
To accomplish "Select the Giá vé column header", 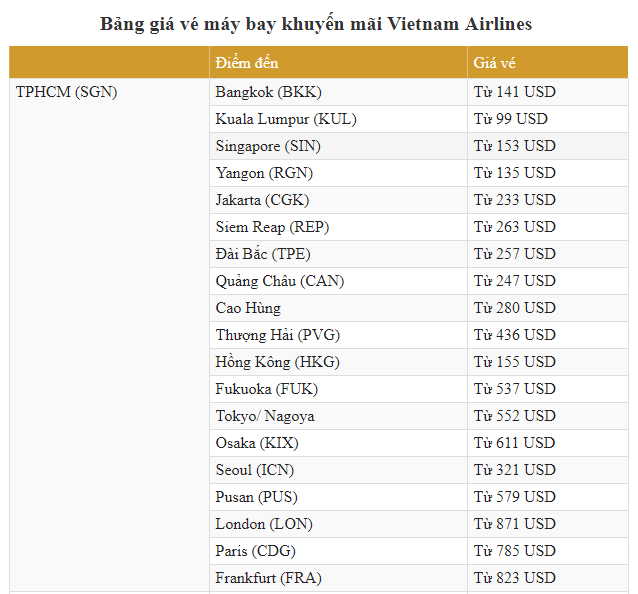I will (x=547, y=62).
